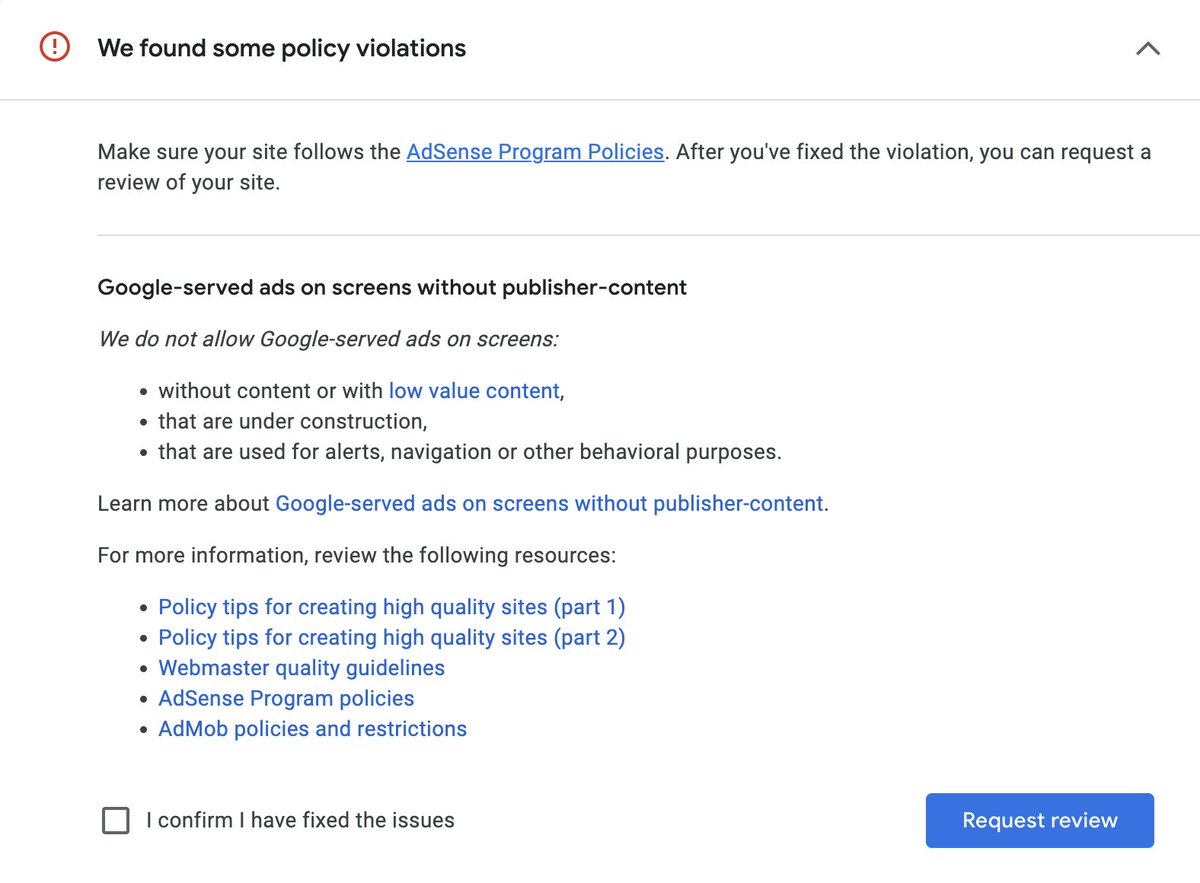
Task: Open the Google-served ads learn more link
Action: [x=549, y=503]
